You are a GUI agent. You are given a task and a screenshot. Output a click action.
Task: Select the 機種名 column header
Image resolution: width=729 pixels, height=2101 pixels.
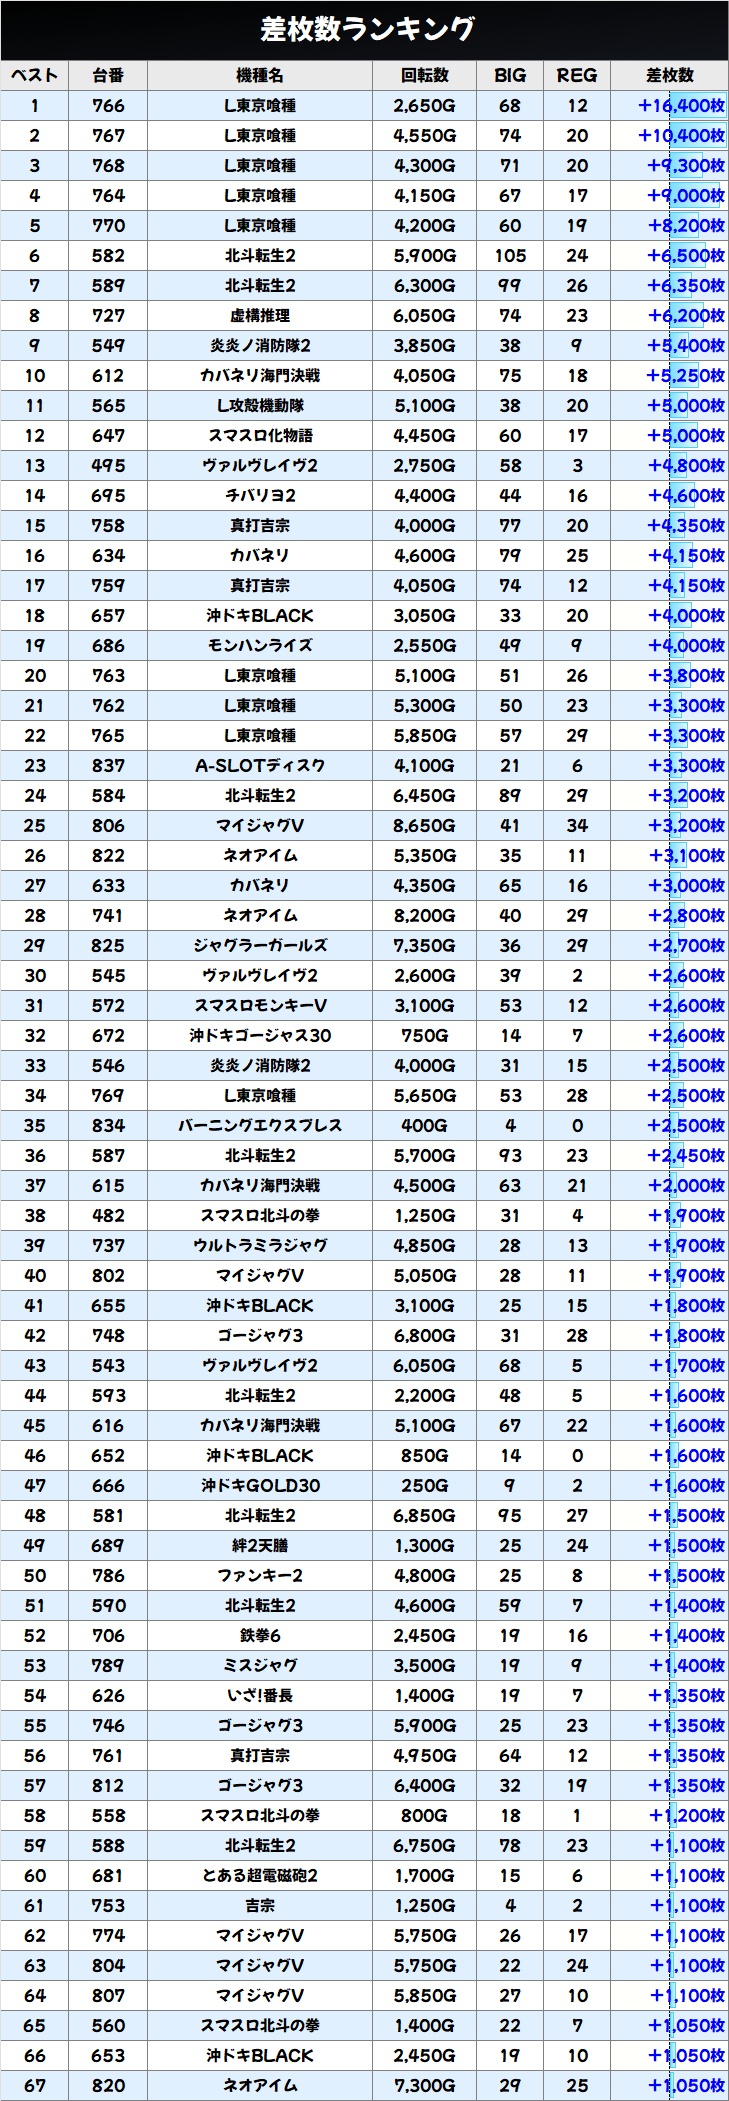pos(260,76)
